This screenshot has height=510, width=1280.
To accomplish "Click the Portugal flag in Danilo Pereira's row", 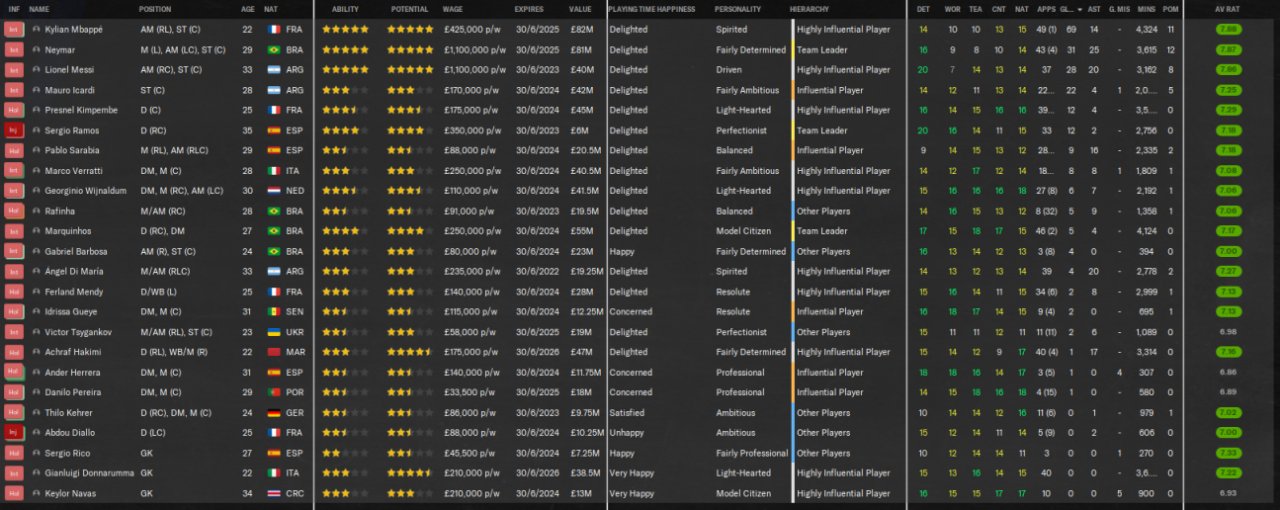I will point(274,392).
